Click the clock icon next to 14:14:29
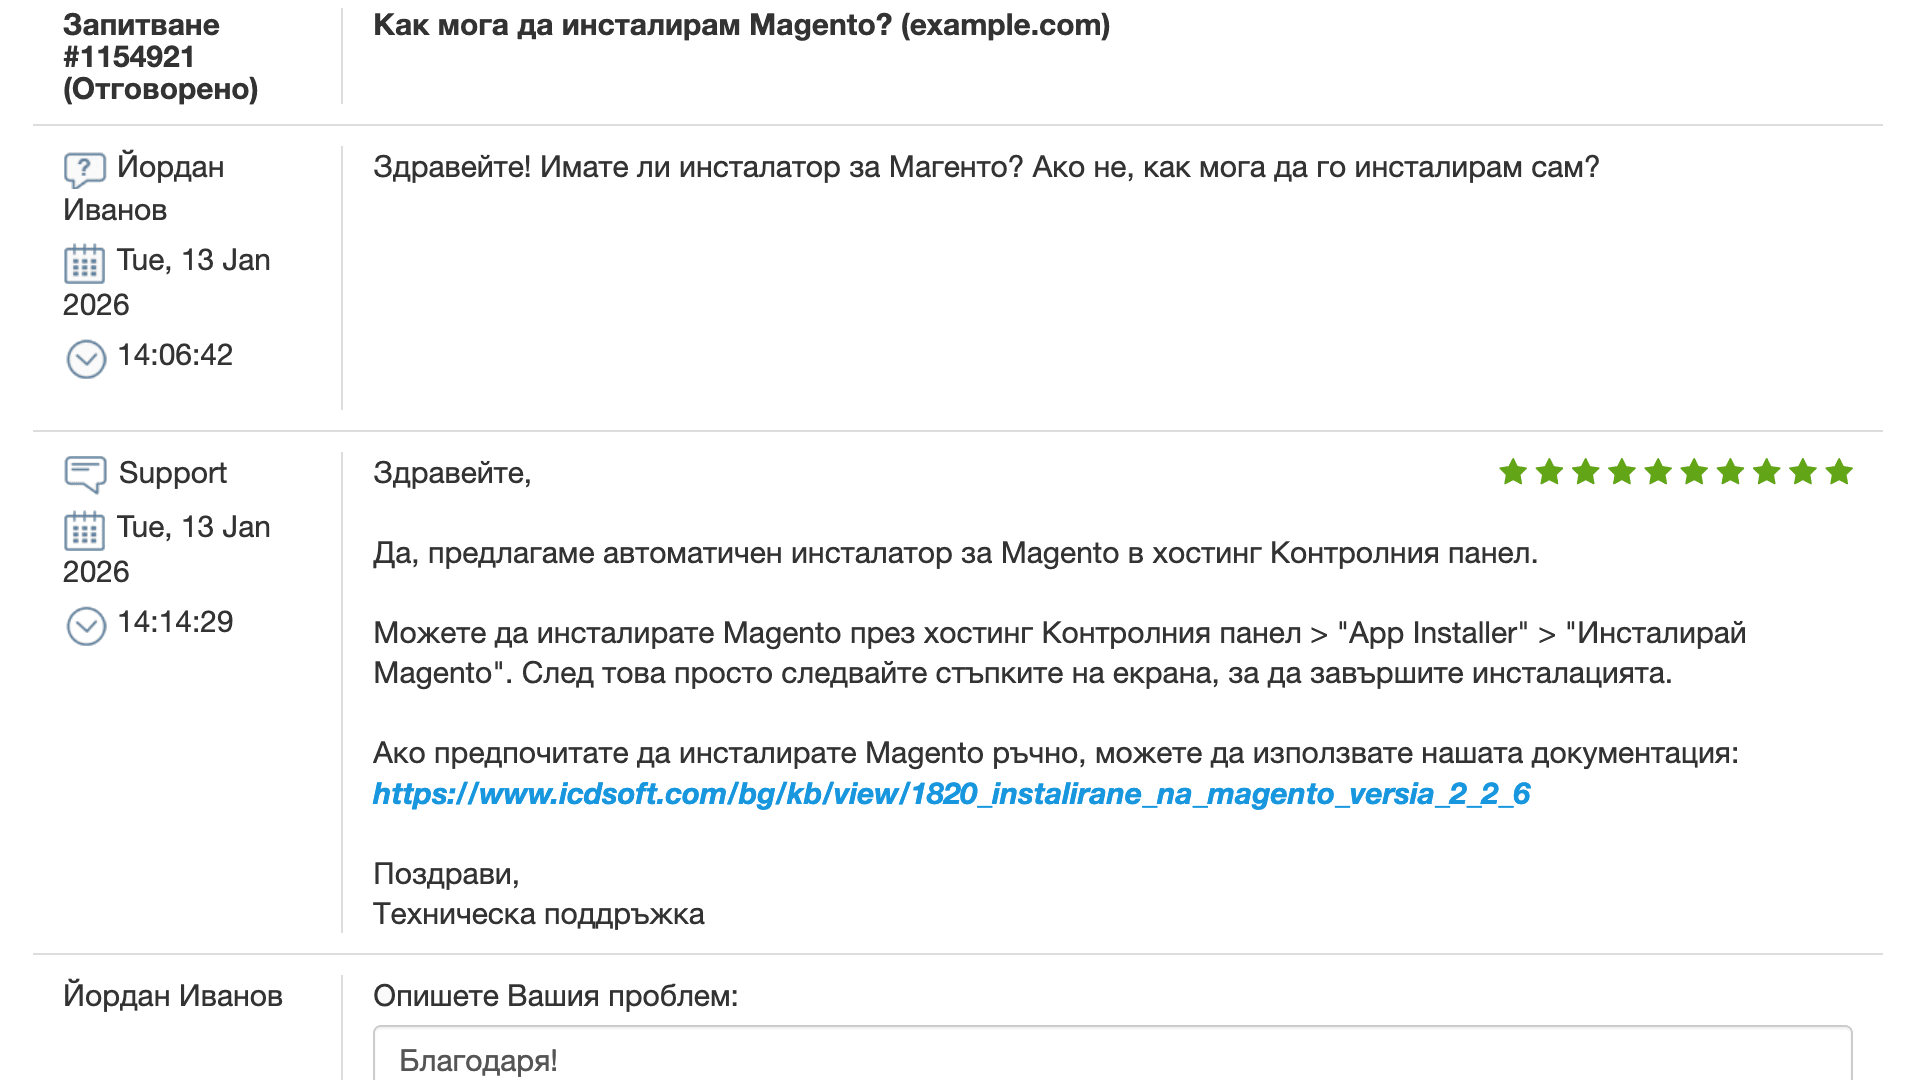 click(x=86, y=626)
